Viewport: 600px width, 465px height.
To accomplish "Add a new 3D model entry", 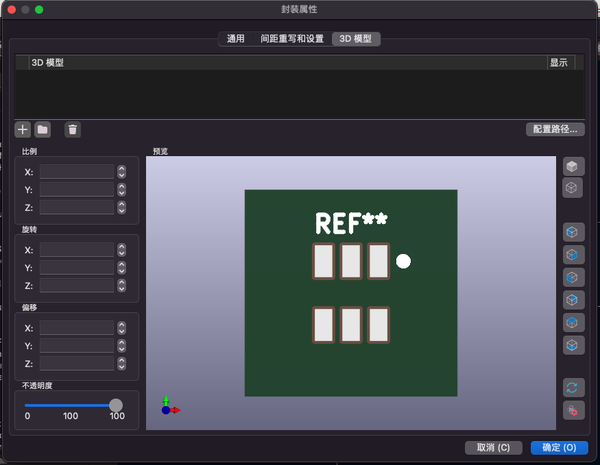I will 23,129.
